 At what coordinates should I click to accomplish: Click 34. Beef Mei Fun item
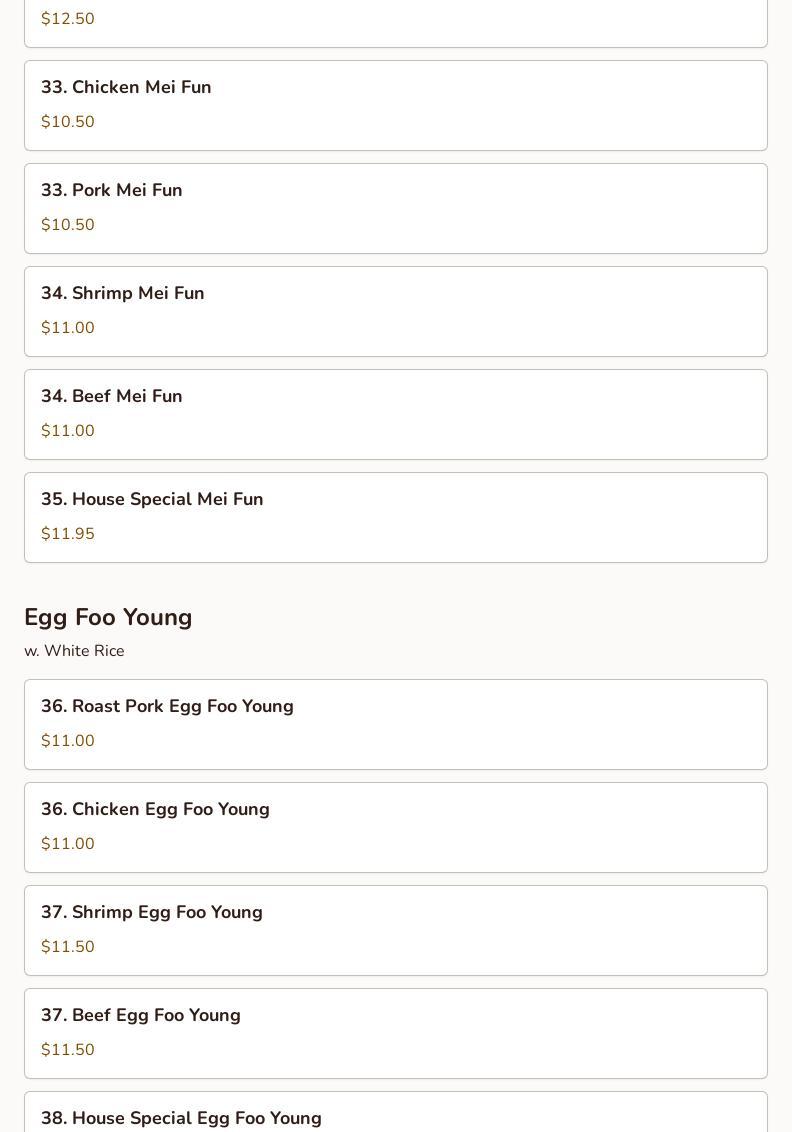[112, 397]
